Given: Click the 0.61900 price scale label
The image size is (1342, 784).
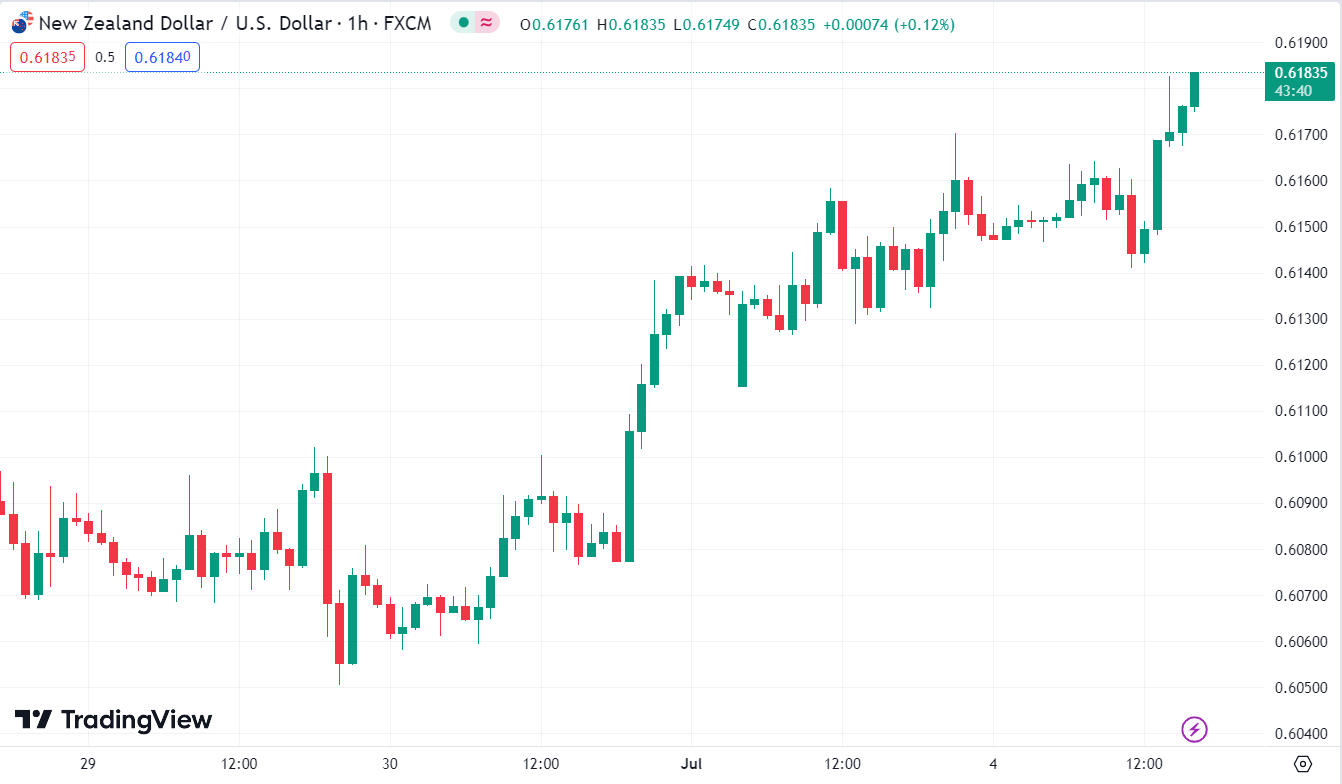Looking at the screenshot, I should pyautogui.click(x=1300, y=42).
